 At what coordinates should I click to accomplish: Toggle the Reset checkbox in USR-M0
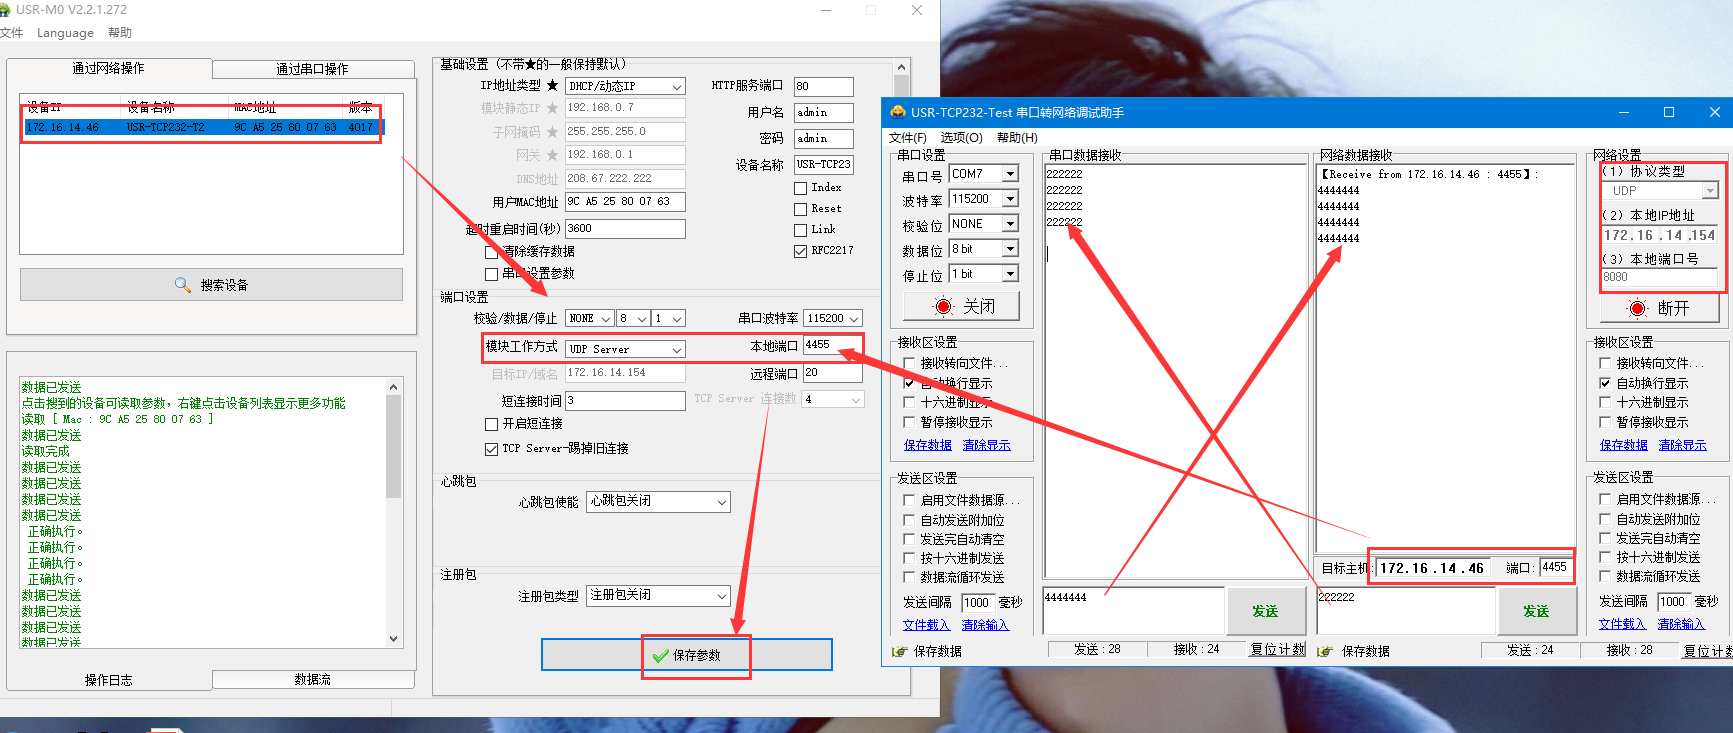(x=800, y=209)
